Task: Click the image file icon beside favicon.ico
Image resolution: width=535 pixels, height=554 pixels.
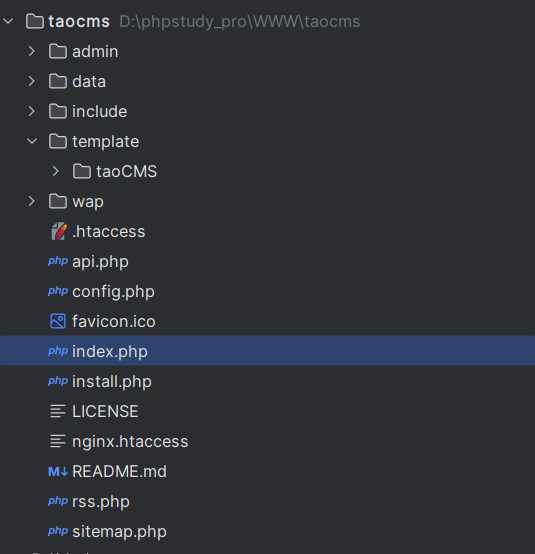Action: click(x=58, y=321)
